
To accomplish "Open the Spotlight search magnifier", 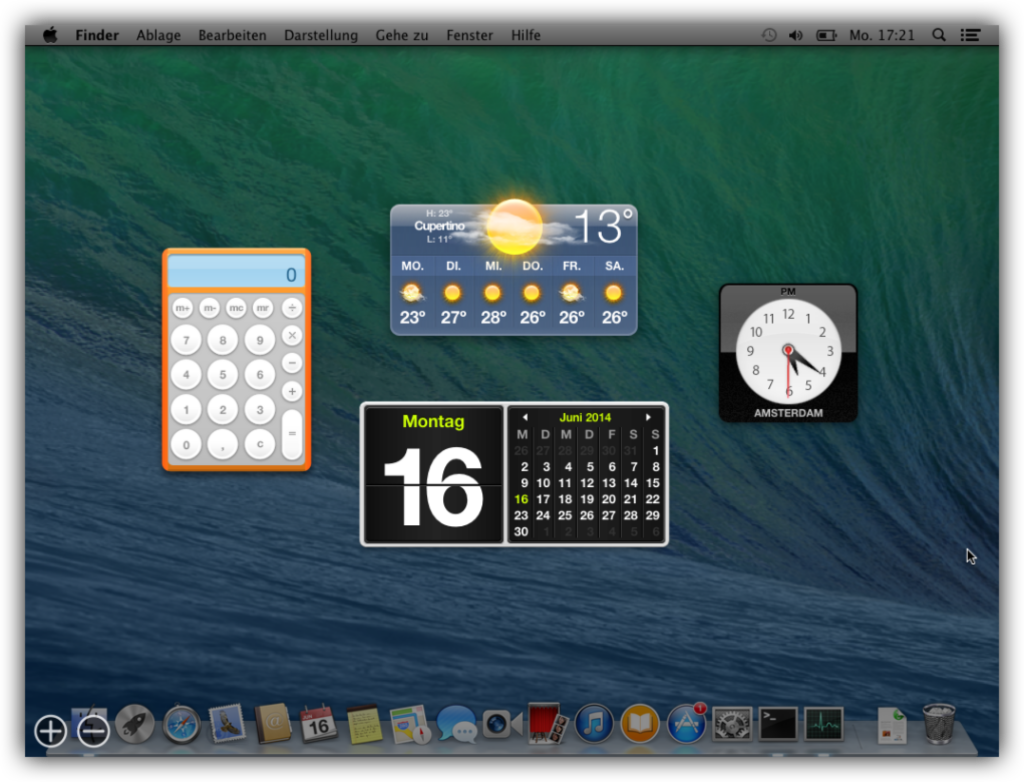I will click(x=939, y=35).
